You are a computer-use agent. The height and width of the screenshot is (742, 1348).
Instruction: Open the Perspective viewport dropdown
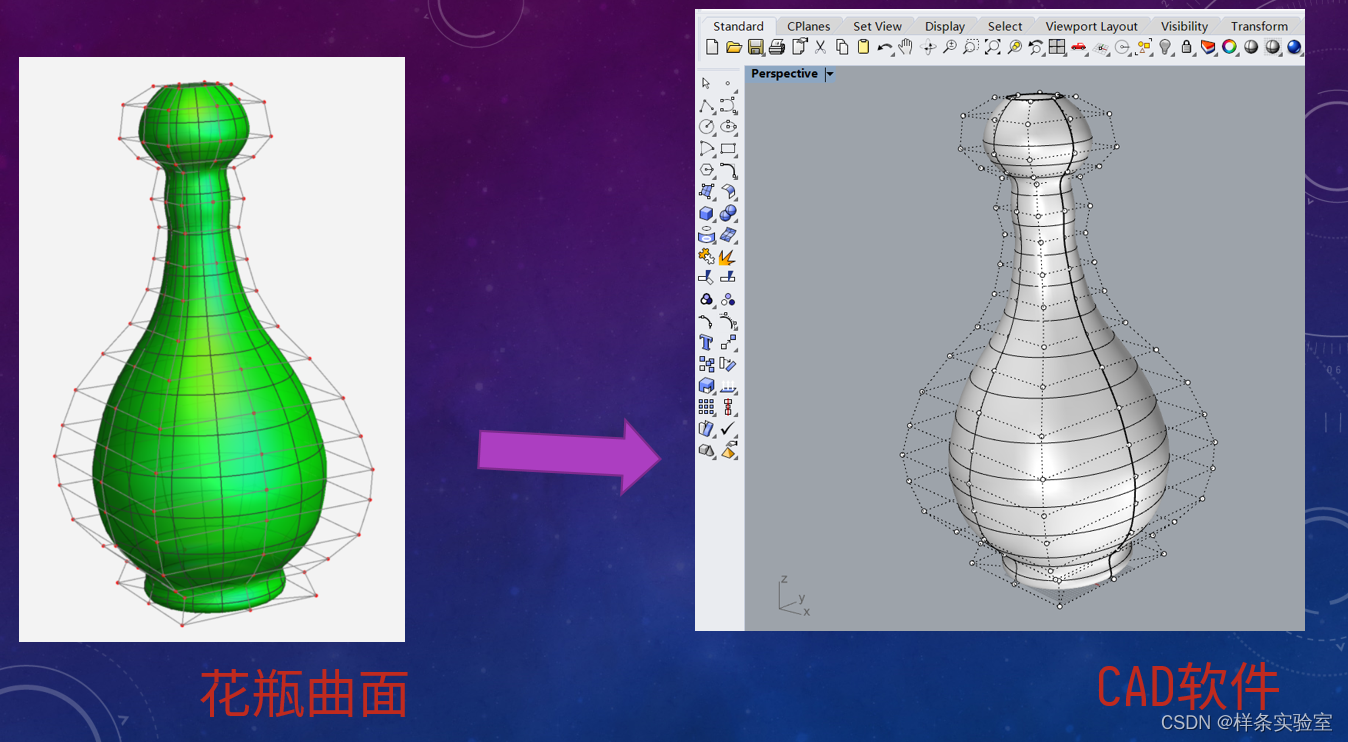(828, 73)
